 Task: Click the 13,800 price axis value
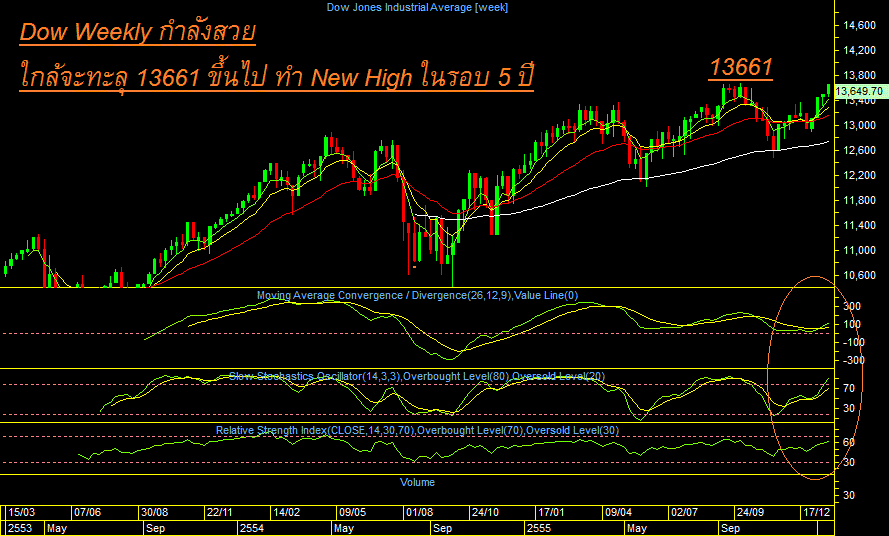(860, 75)
